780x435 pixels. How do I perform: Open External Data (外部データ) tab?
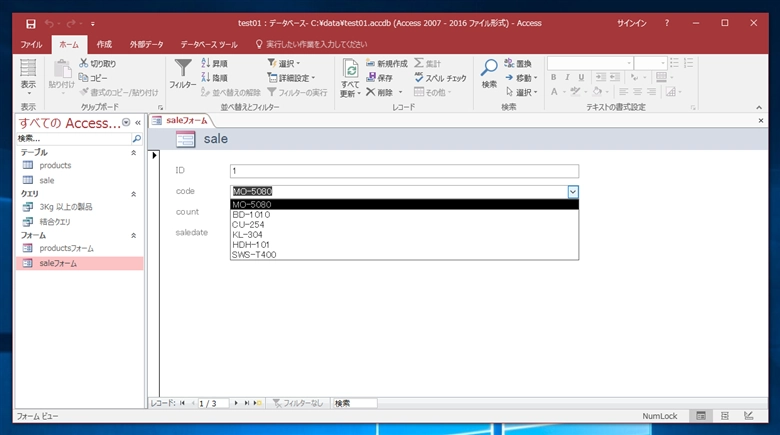[147, 44]
